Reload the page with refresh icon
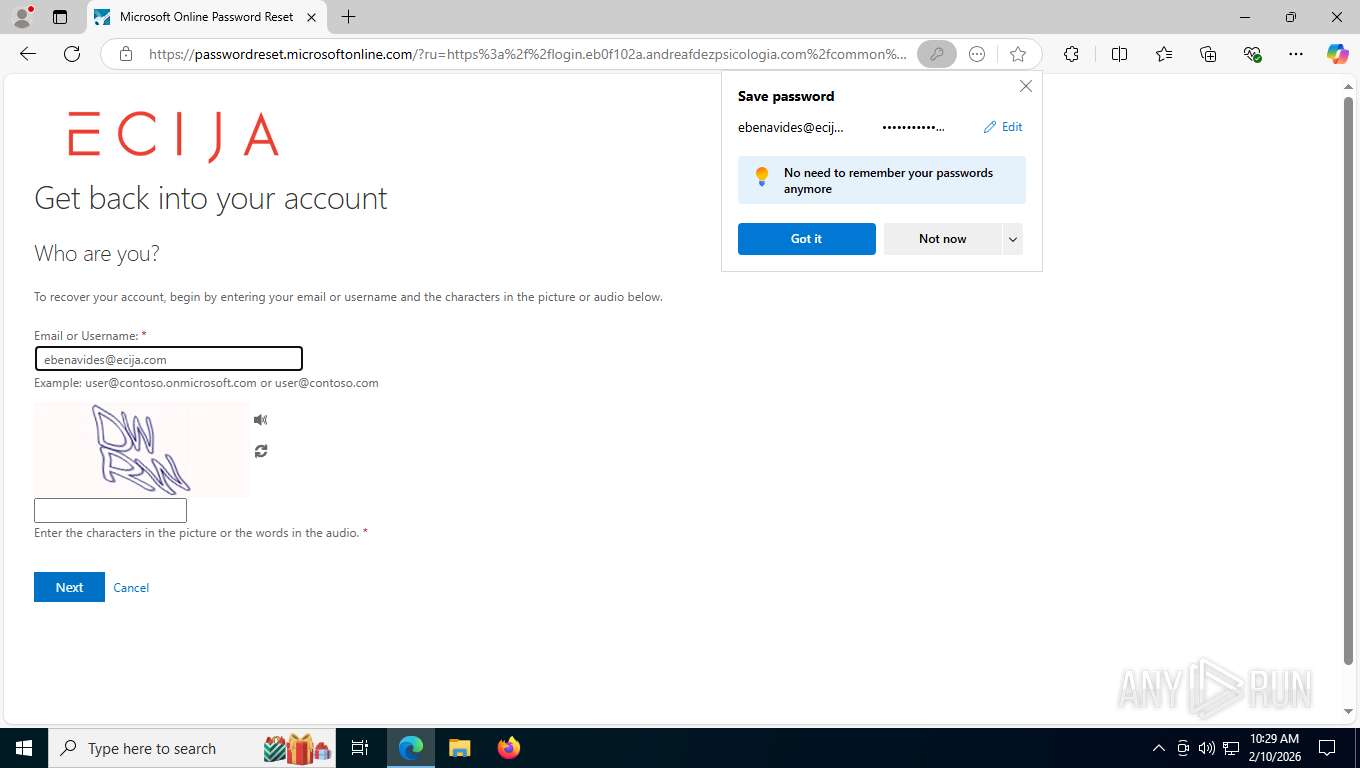 tap(72, 54)
